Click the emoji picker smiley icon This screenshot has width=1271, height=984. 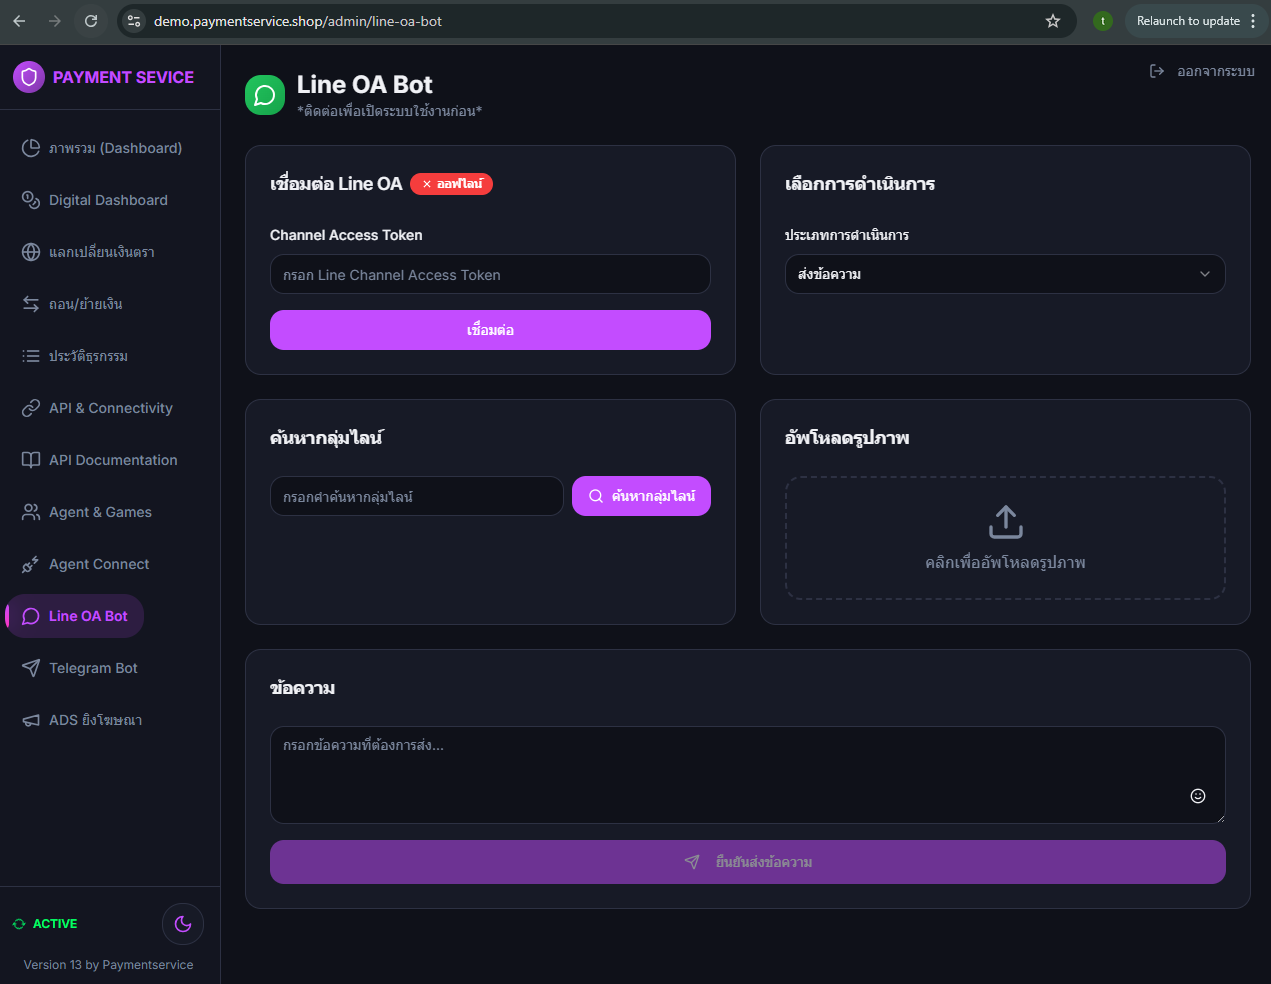[1197, 796]
